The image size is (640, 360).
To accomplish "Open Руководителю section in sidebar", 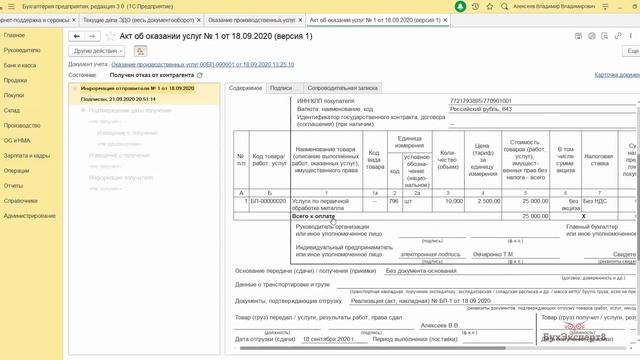I will pyautogui.click(x=22, y=50).
